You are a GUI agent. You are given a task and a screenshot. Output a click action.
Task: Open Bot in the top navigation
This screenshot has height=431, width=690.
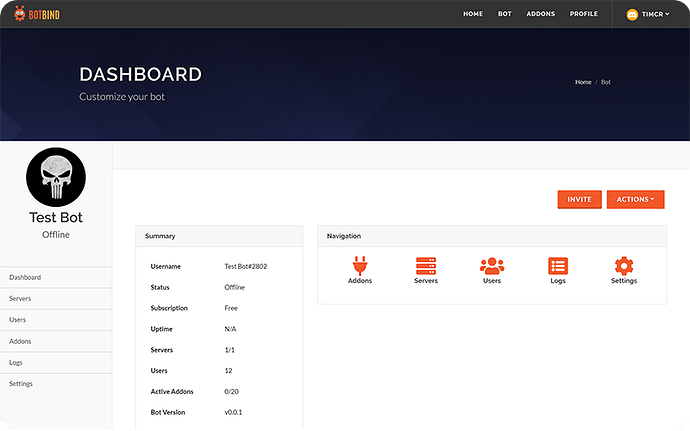[x=505, y=14]
